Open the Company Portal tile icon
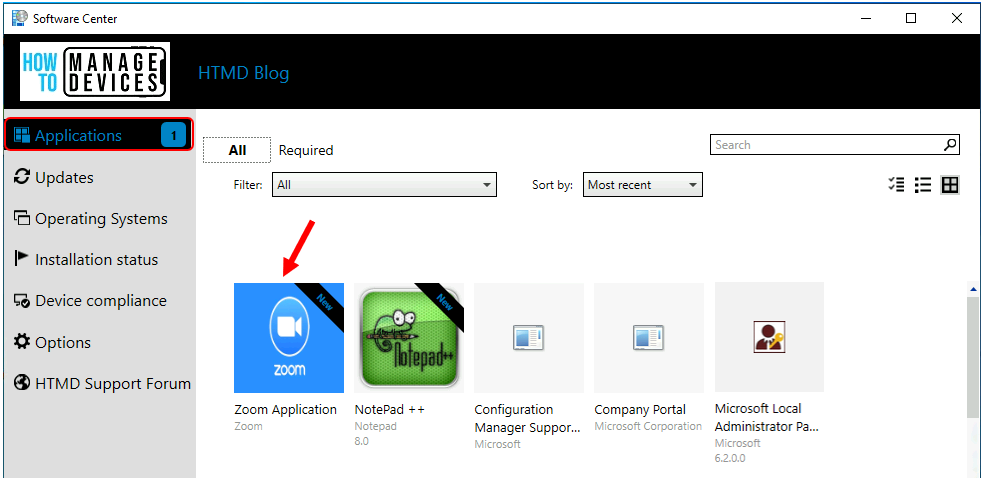Viewport: 985px width, 482px height. (649, 337)
